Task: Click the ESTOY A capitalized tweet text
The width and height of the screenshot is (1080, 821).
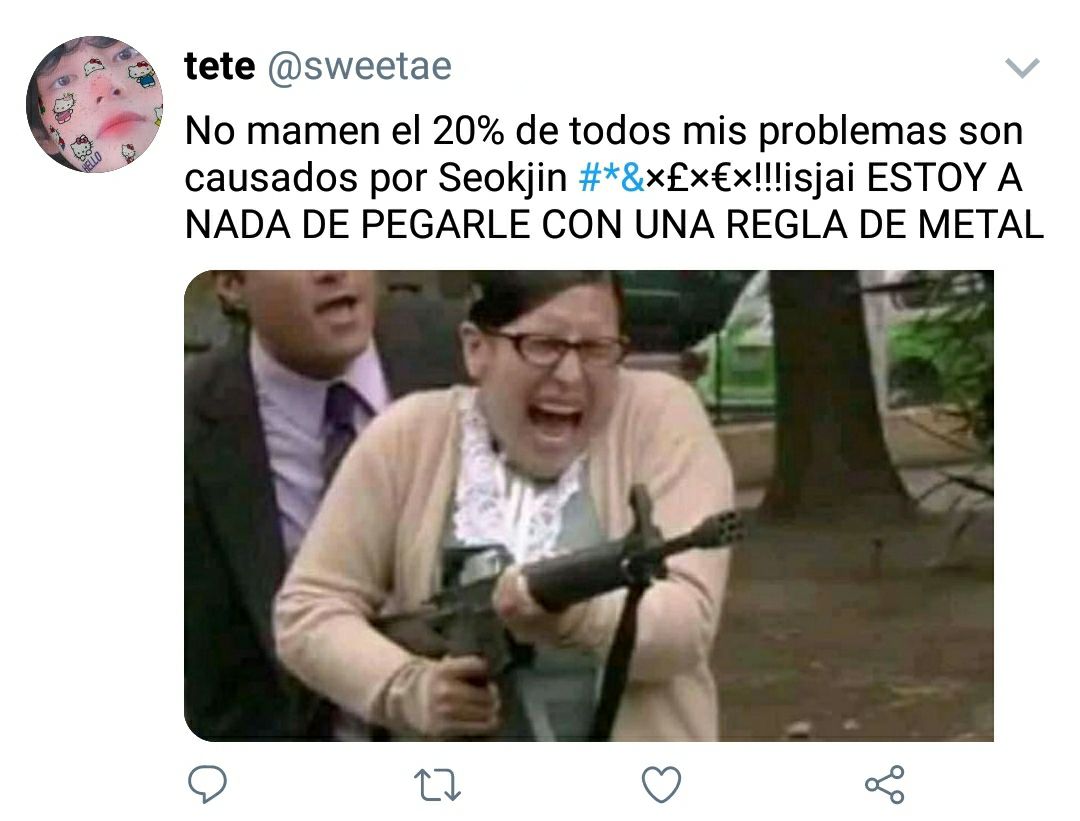Action: tap(944, 178)
